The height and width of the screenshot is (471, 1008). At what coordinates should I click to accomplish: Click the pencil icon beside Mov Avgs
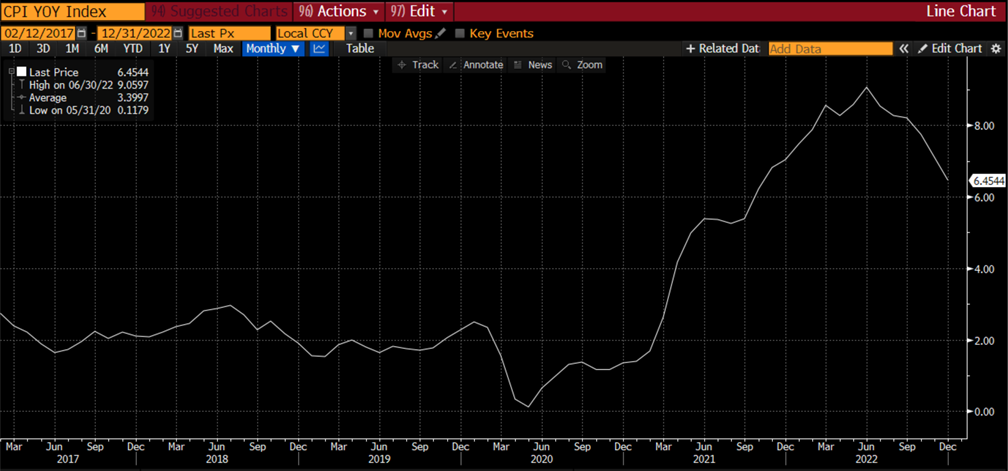(x=440, y=33)
